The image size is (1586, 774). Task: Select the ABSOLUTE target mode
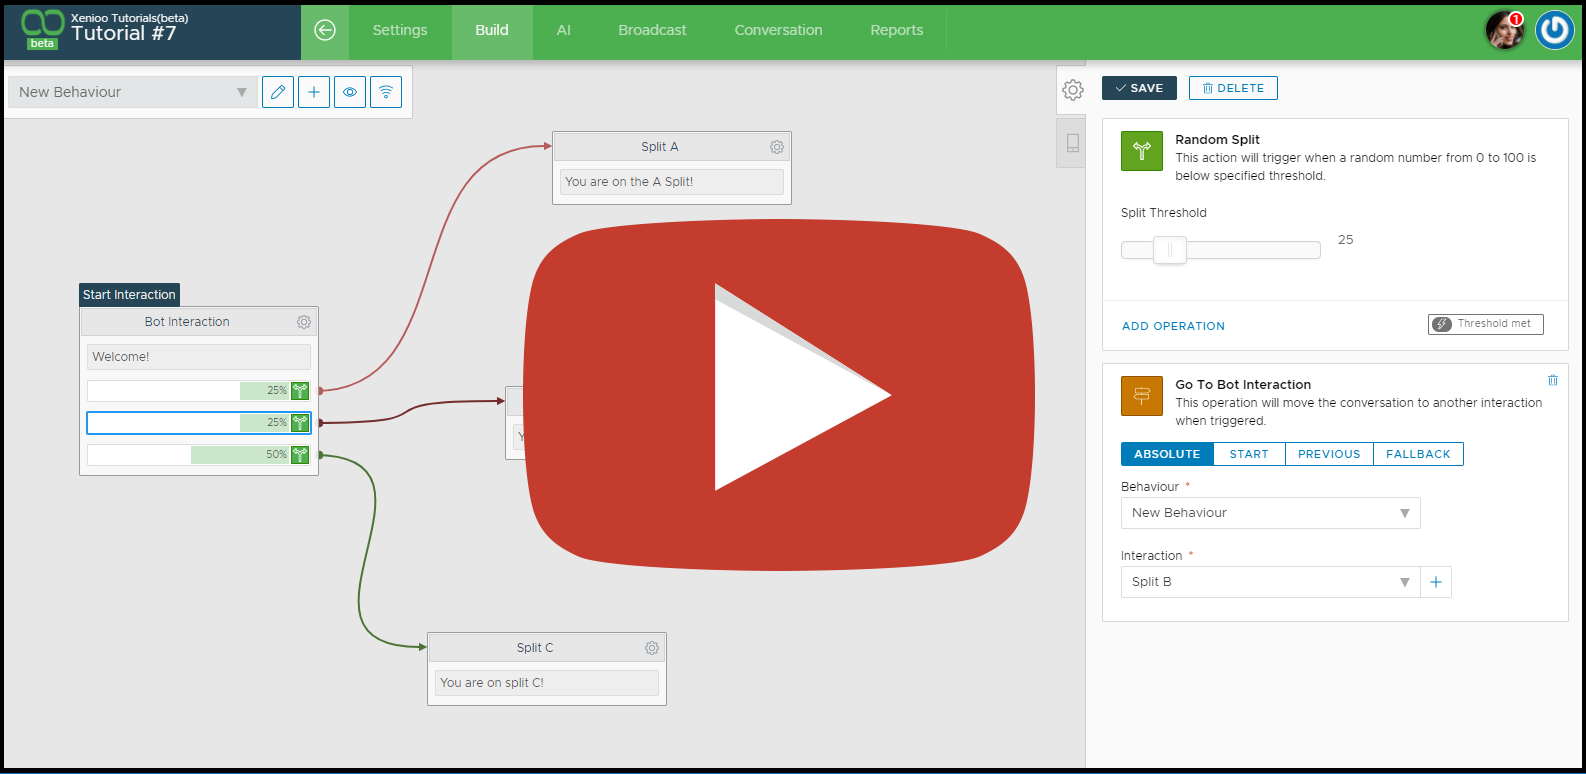[x=1167, y=454]
